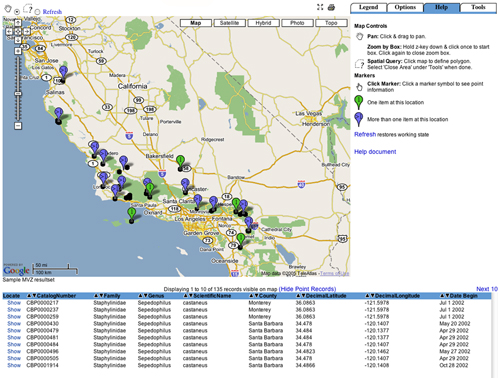Click Show for record CBP0000430
This screenshot has height=378, width=500.
tap(14, 324)
